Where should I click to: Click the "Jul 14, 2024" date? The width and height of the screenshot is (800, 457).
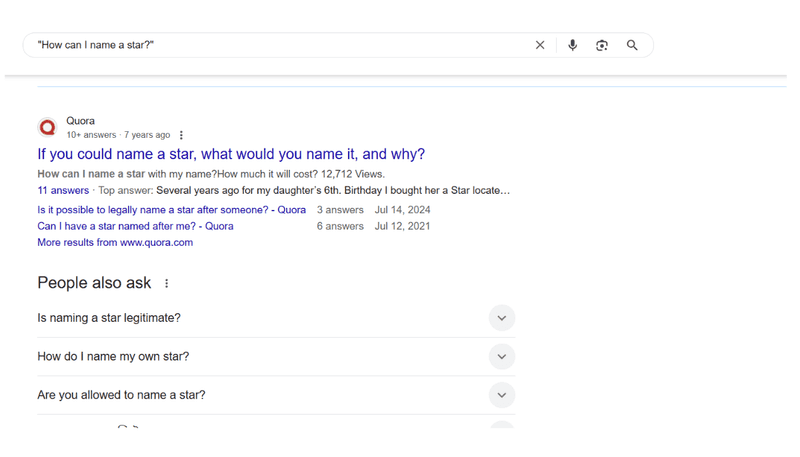tap(403, 210)
